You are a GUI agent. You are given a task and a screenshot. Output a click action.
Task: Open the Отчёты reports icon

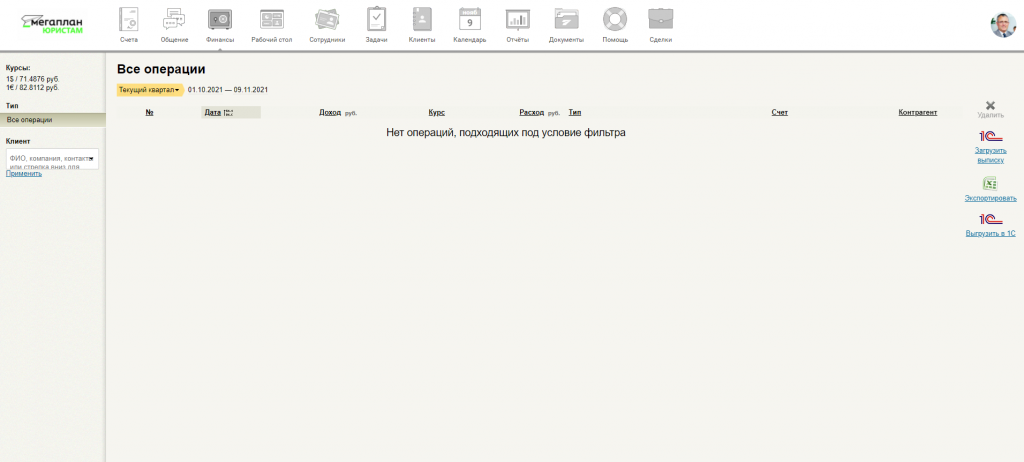(x=517, y=20)
